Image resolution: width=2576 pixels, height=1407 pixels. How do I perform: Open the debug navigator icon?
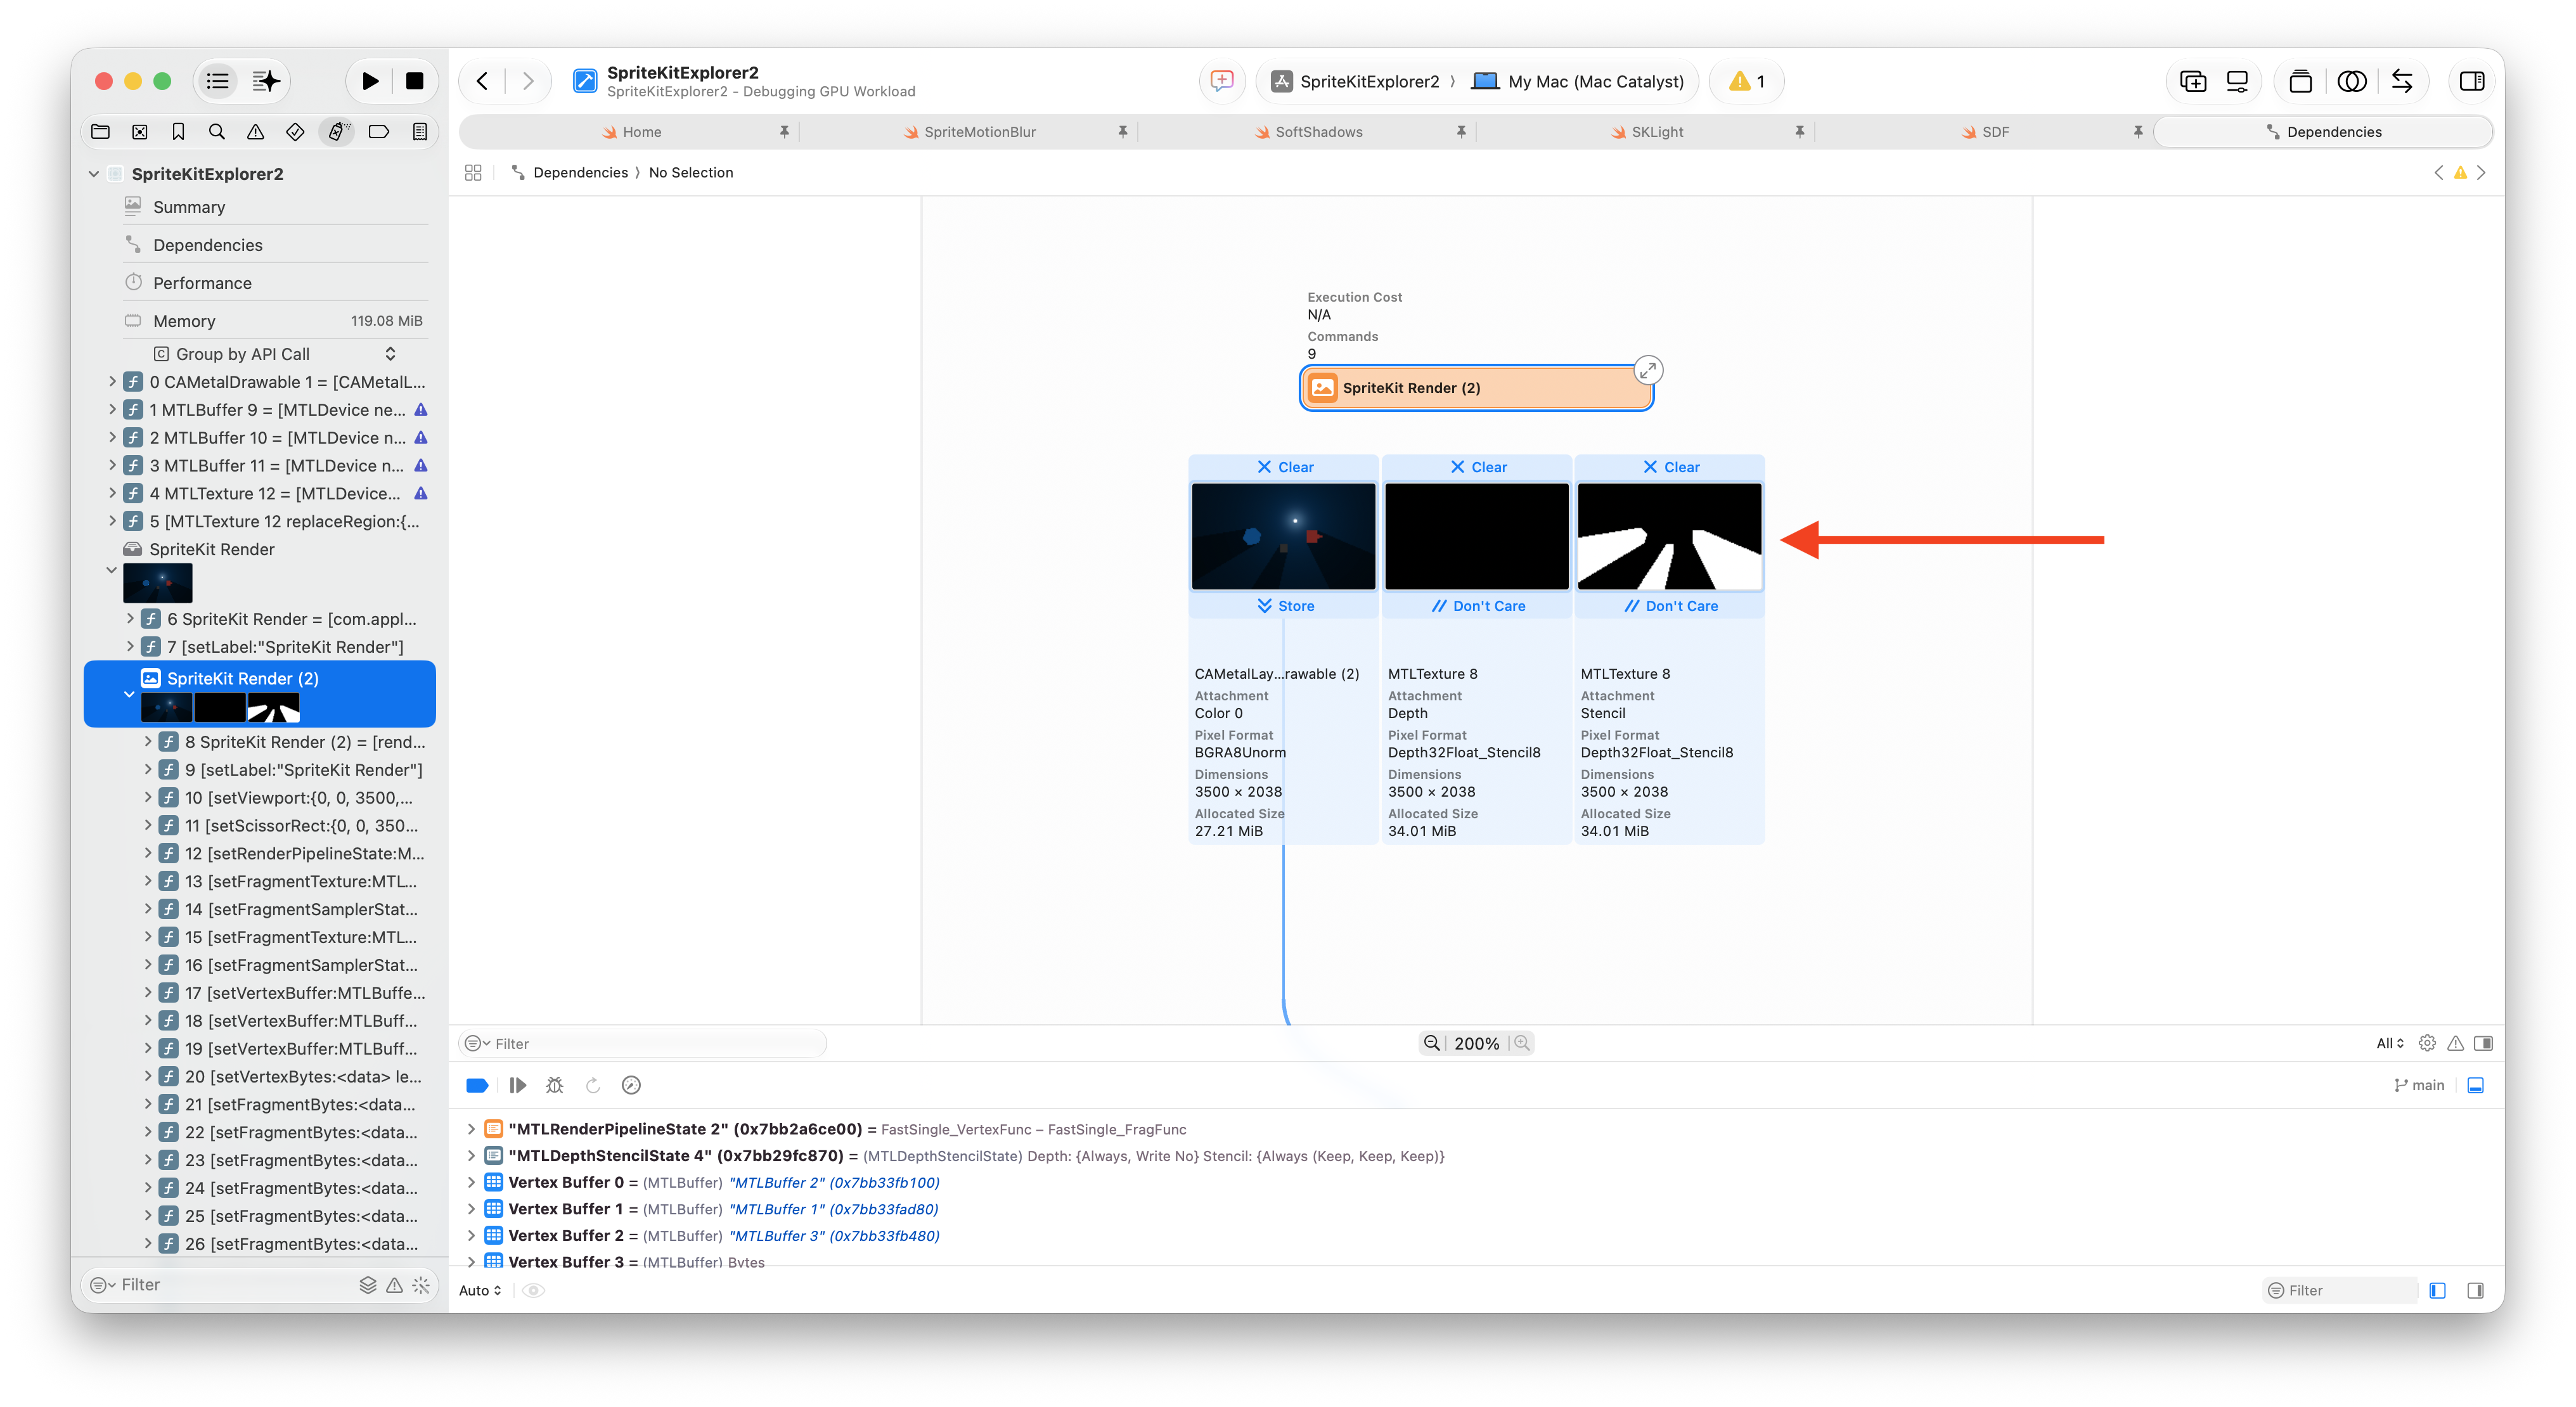click(338, 131)
